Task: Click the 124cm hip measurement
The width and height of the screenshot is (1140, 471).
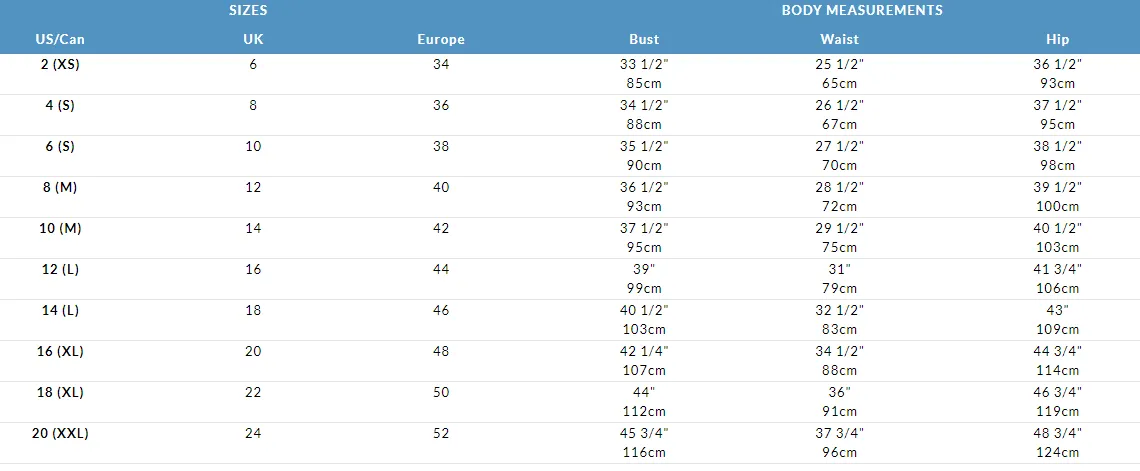Action: click(1058, 453)
